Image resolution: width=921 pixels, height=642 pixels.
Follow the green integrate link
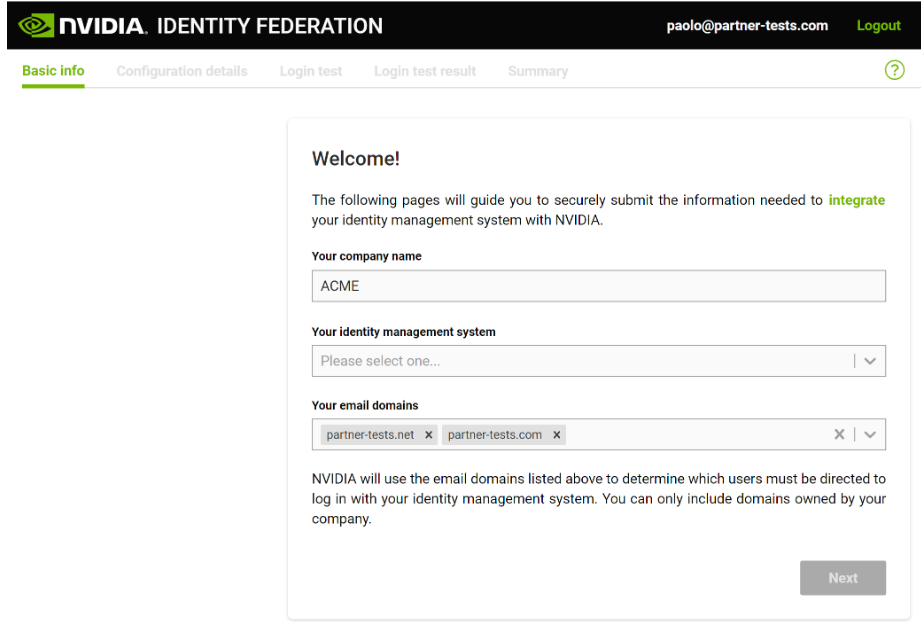pyautogui.click(x=856, y=200)
